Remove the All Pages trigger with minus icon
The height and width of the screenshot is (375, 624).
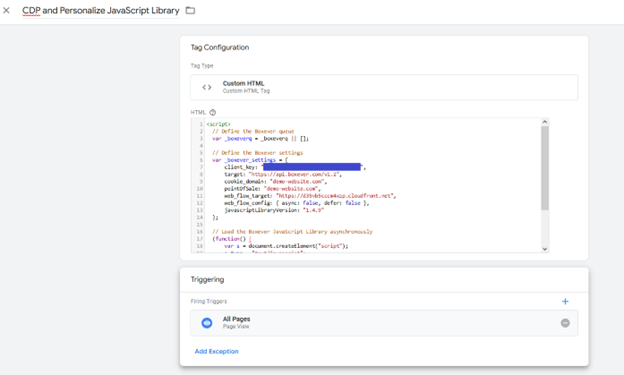point(565,323)
